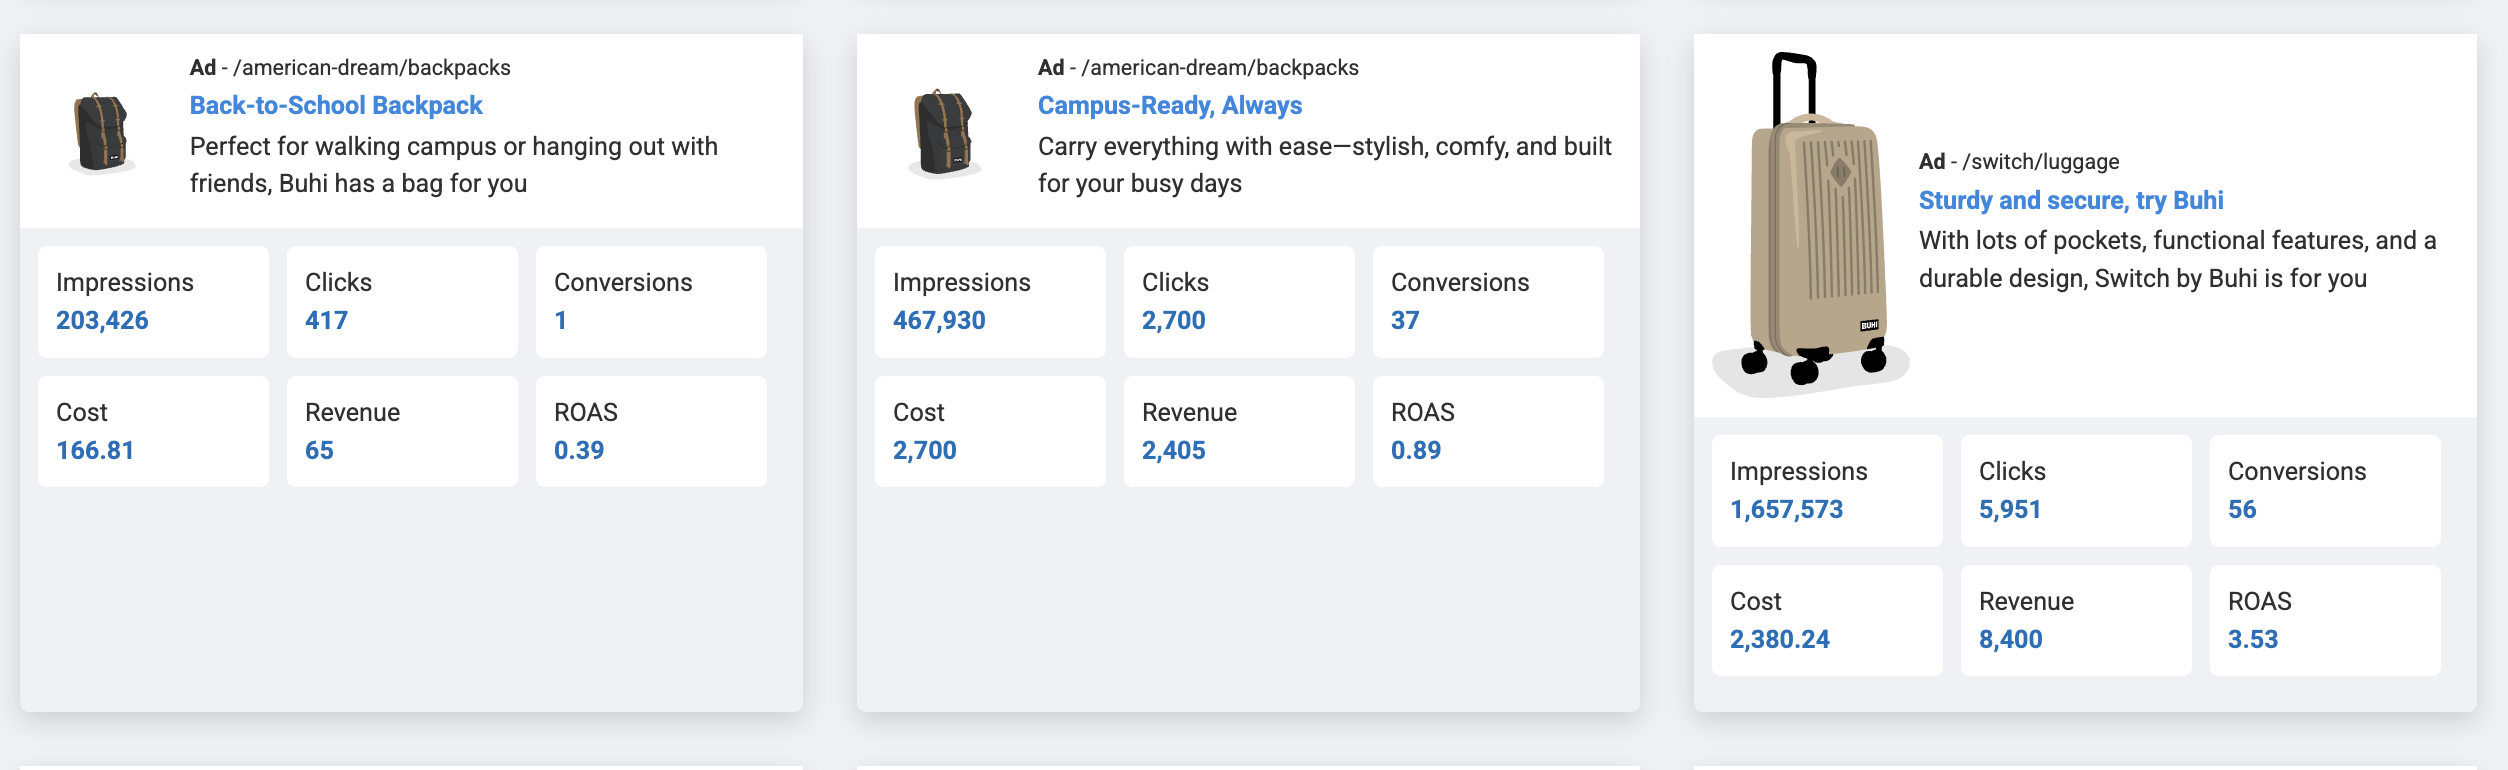Select Clicks value 5,951
Image resolution: width=2508 pixels, height=770 pixels.
2010,510
